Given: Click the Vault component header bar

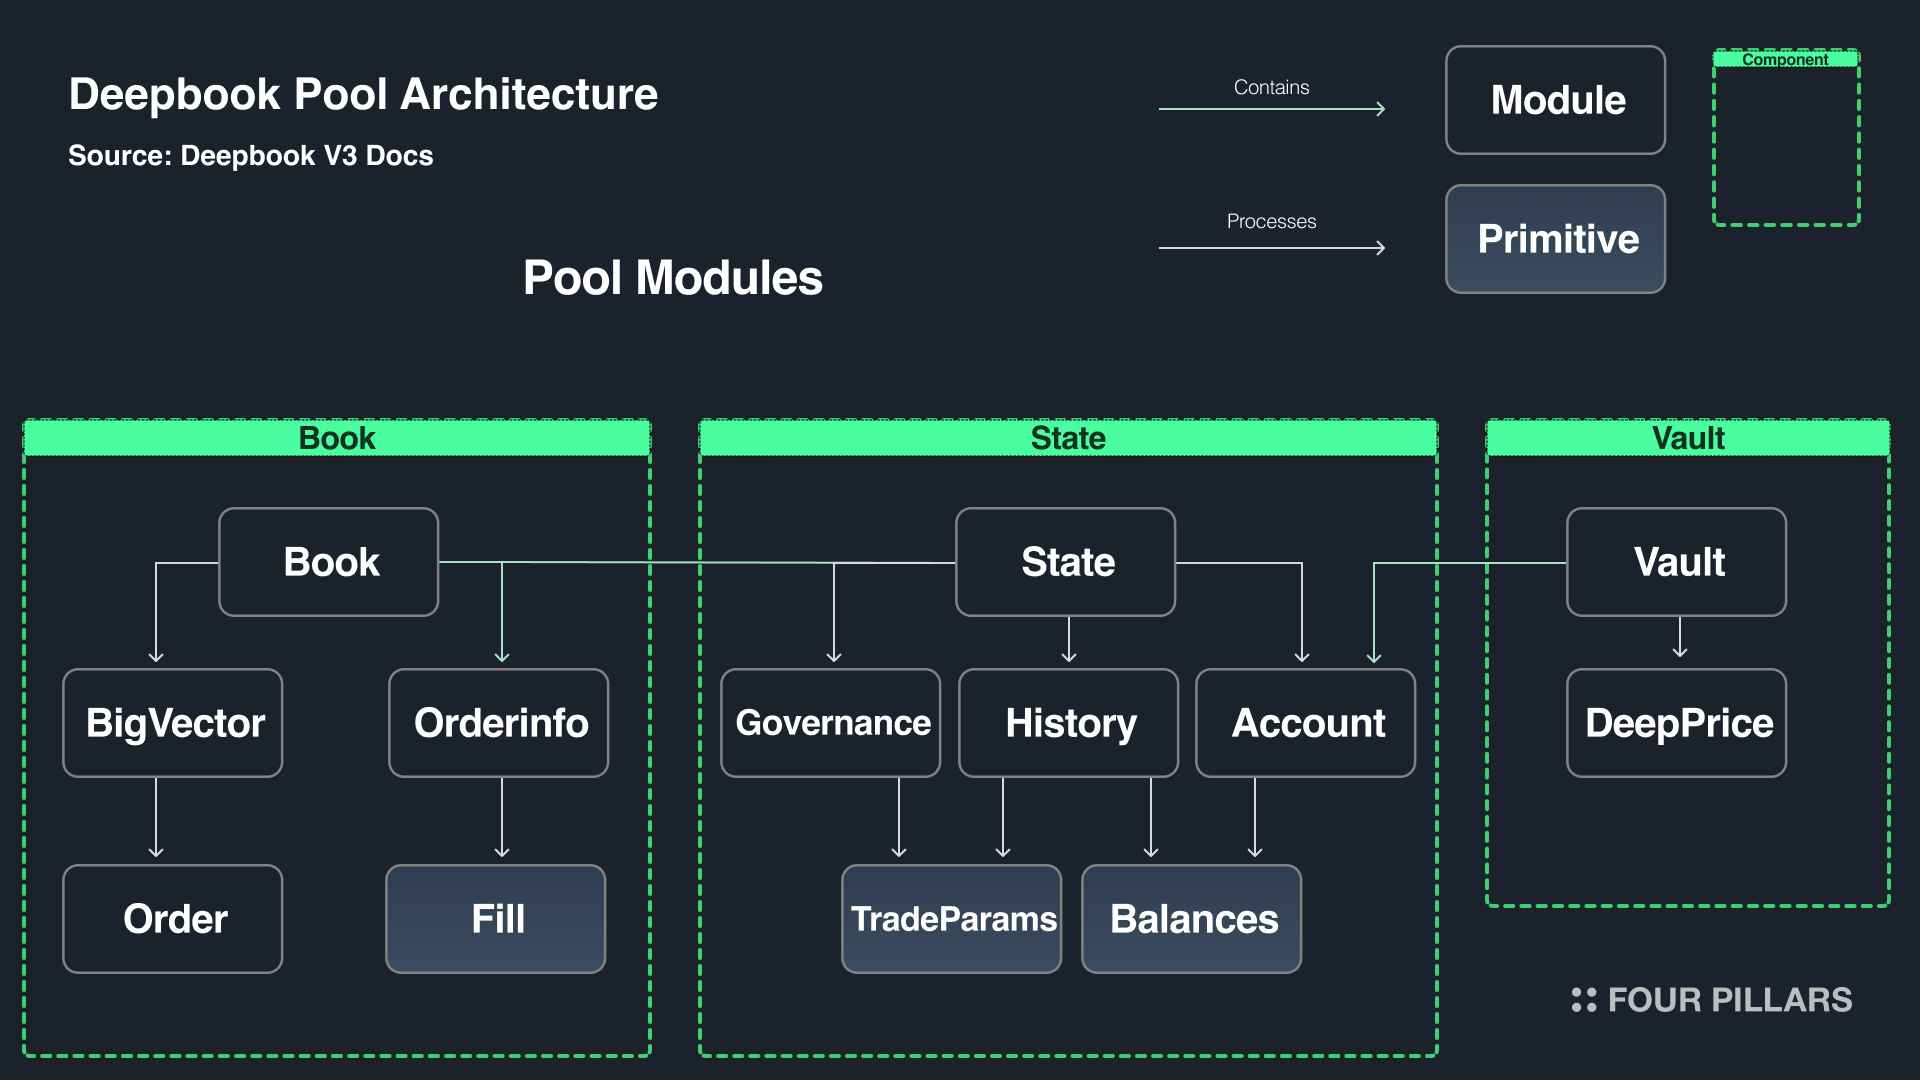Looking at the screenshot, I should pos(1688,438).
